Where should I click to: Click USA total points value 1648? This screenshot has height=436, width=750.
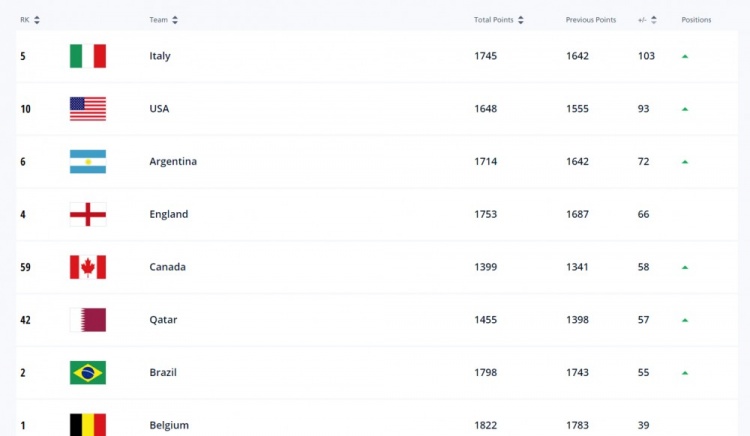485,109
